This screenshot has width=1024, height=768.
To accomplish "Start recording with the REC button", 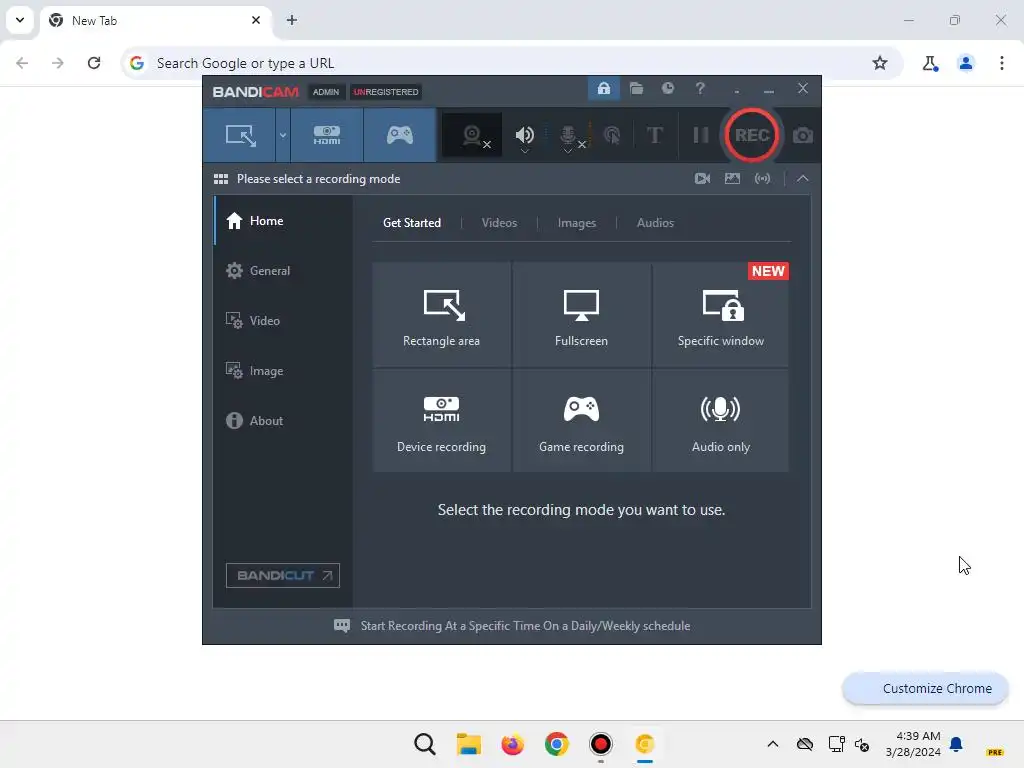I will point(752,135).
